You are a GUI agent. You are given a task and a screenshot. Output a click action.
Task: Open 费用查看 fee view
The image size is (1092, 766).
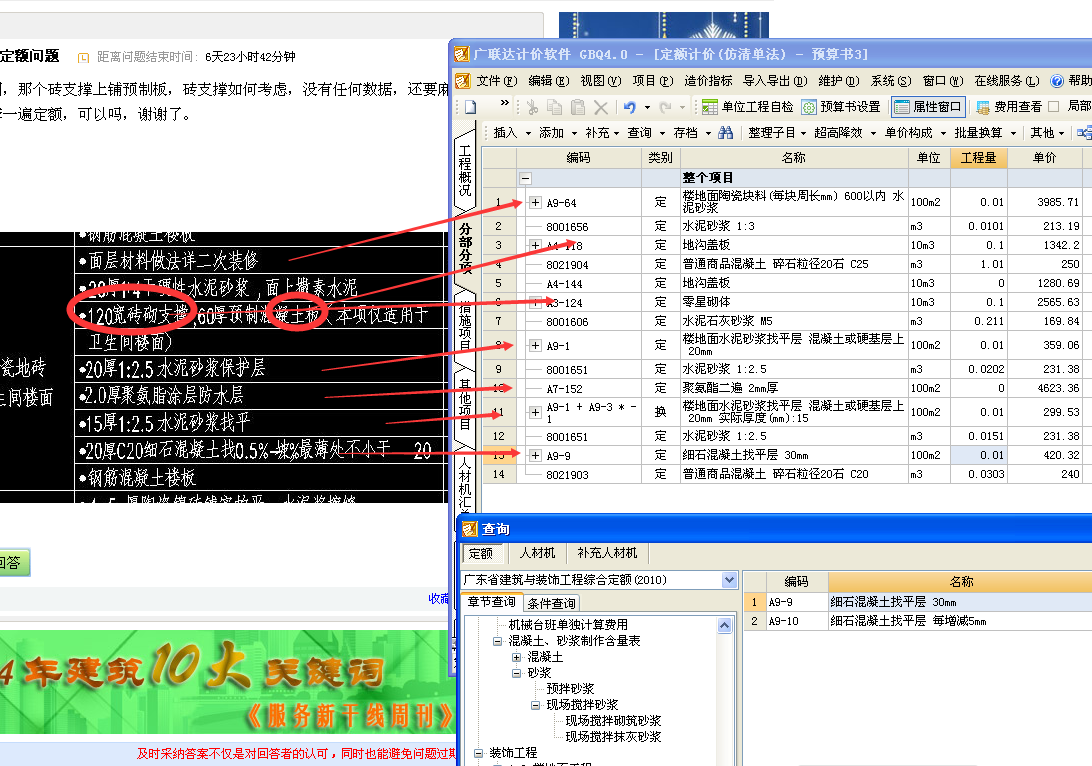click(1009, 107)
